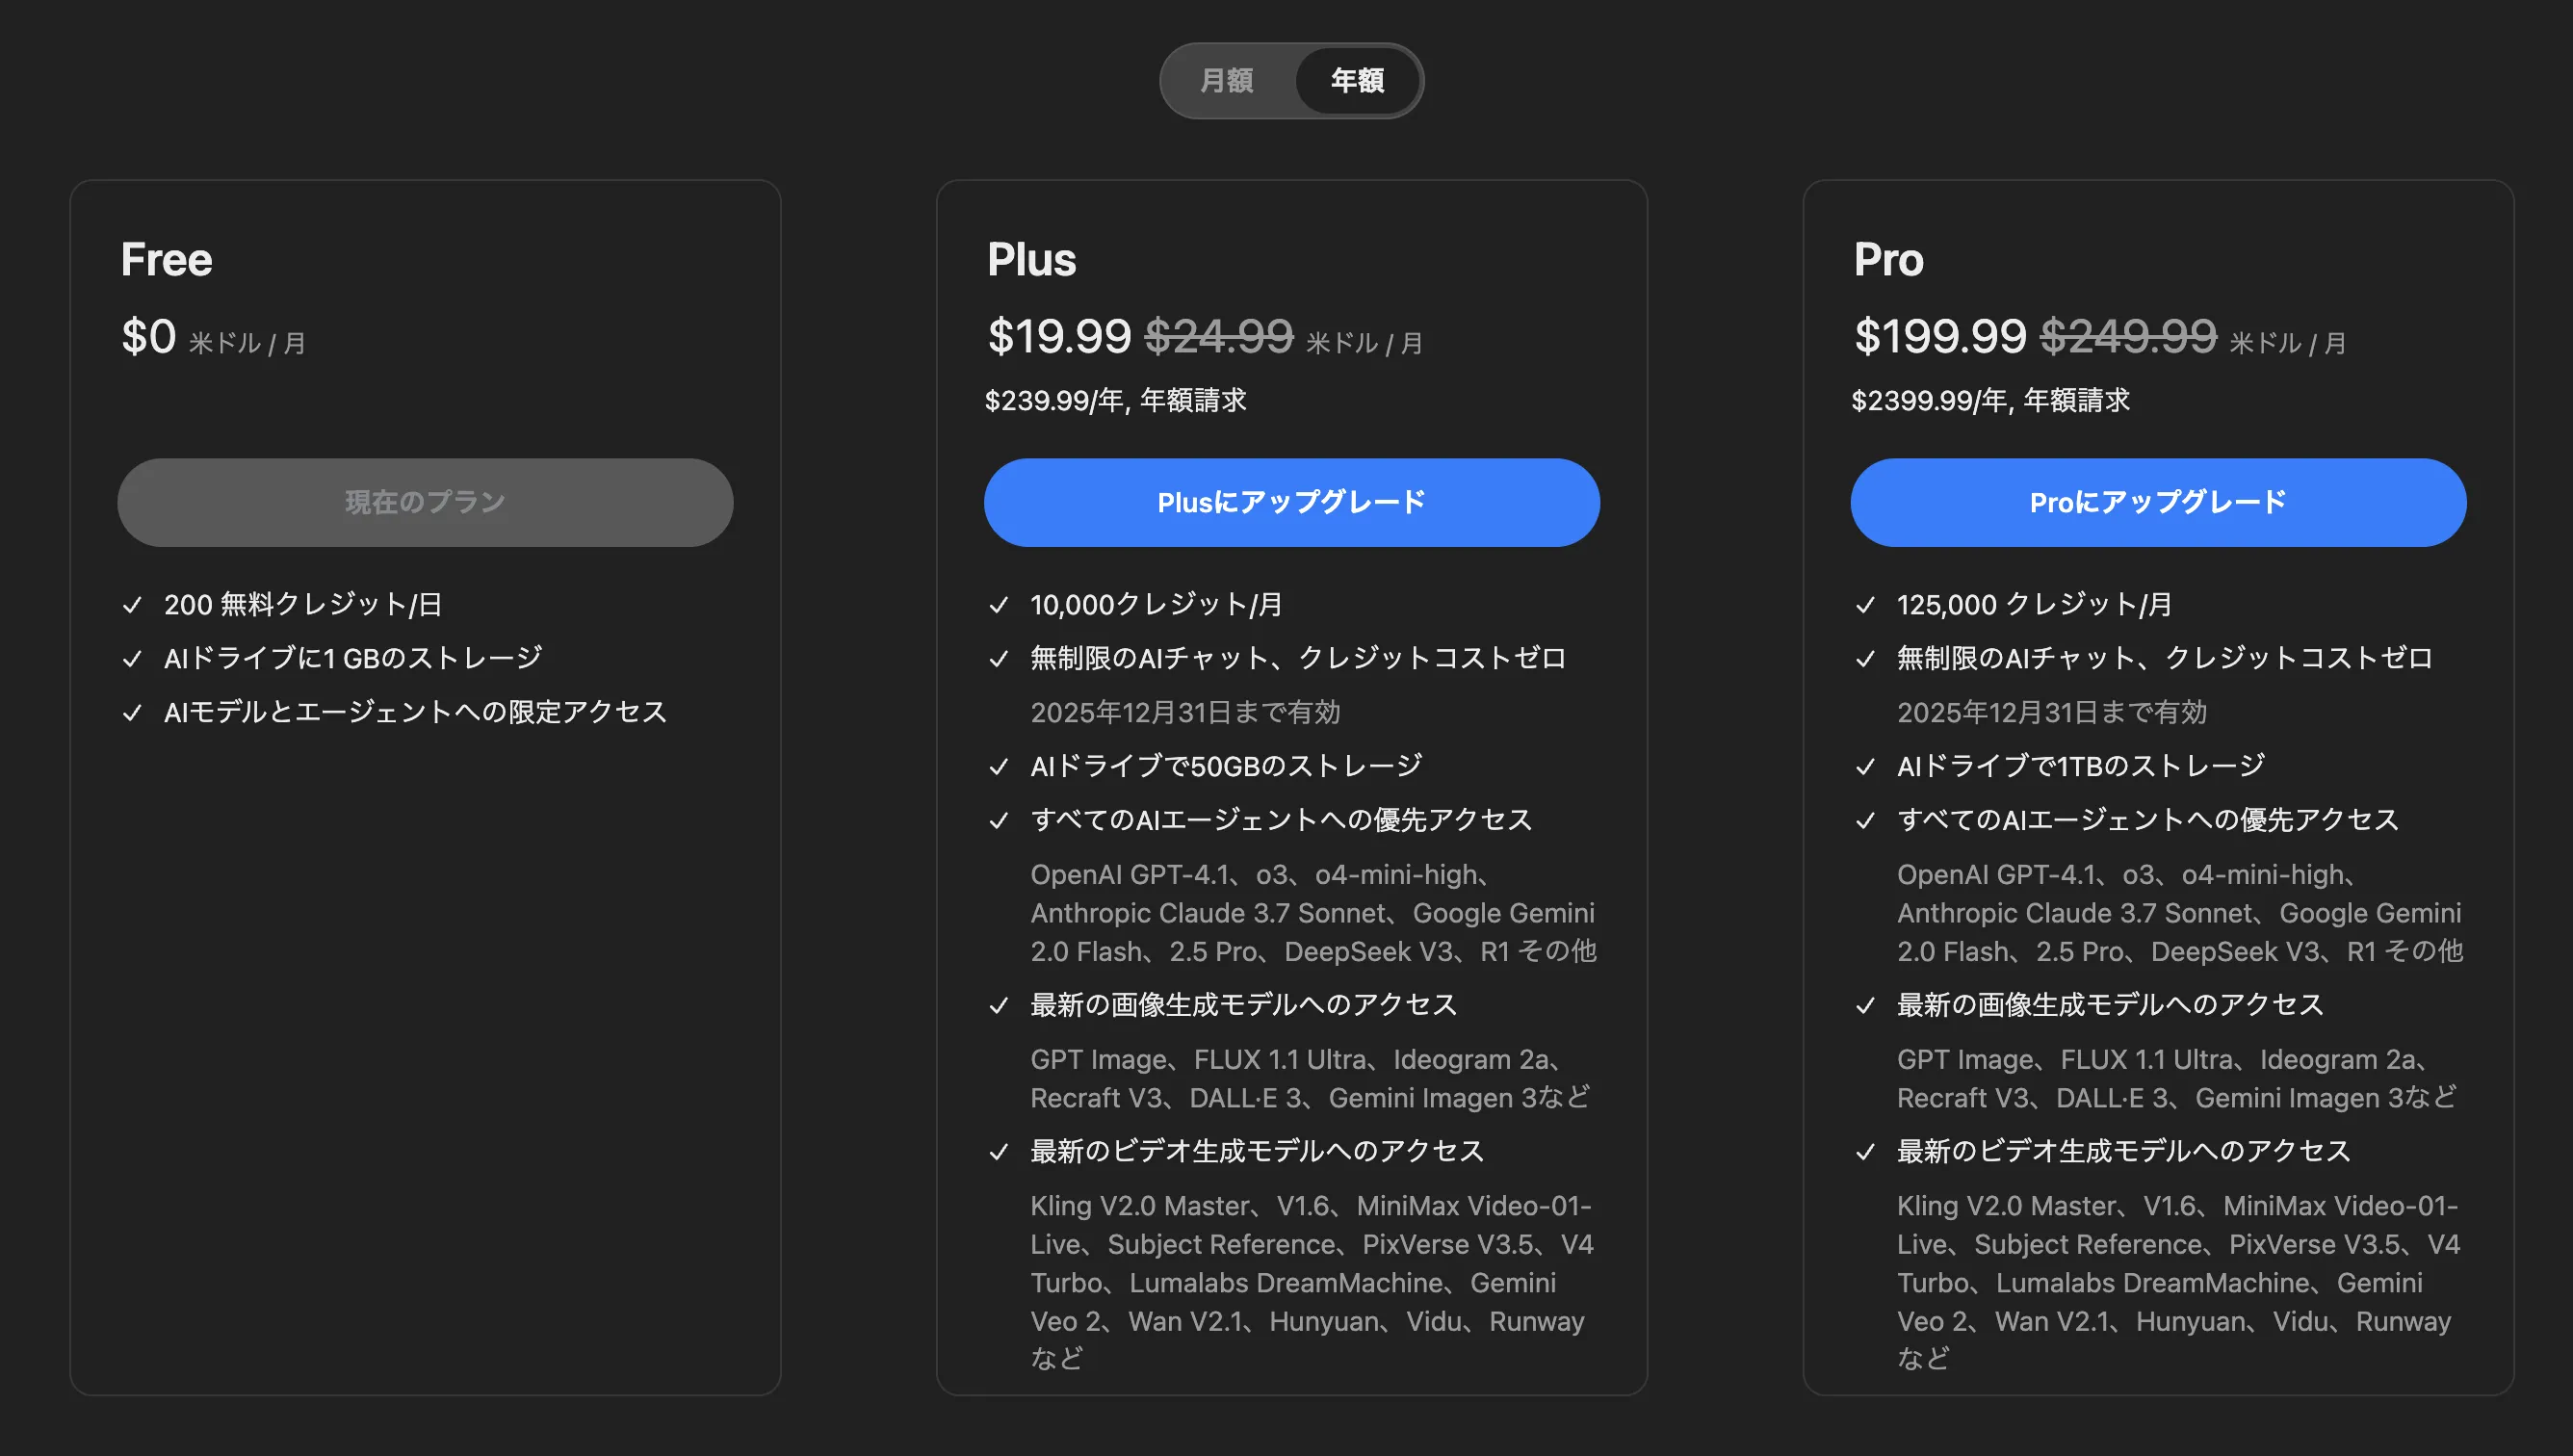Click Proにアップグレード button
The width and height of the screenshot is (2573, 1456).
(2157, 502)
